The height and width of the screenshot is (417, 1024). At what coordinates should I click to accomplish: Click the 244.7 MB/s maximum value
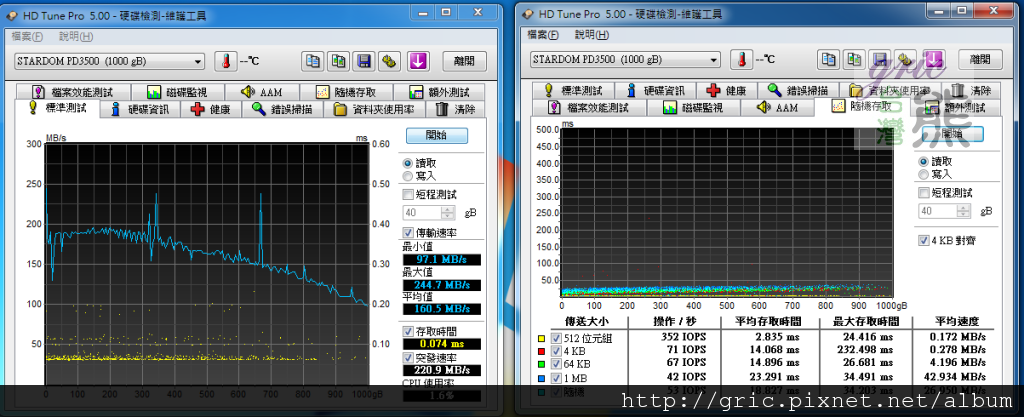(x=442, y=285)
